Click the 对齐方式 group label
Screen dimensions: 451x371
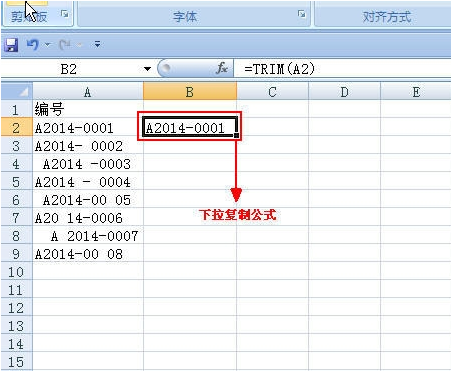click(386, 16)
